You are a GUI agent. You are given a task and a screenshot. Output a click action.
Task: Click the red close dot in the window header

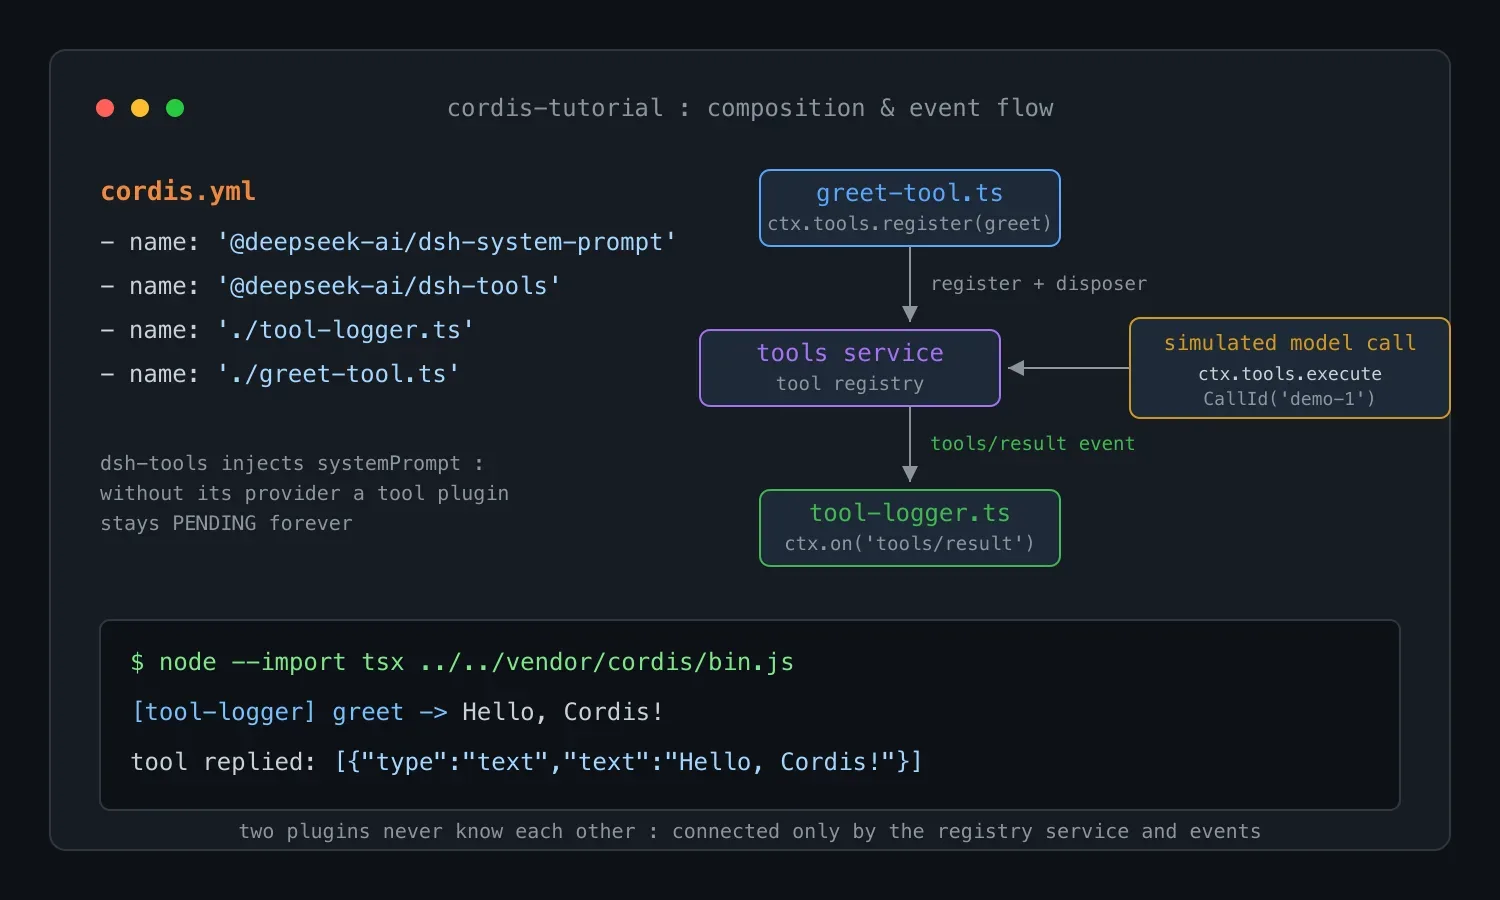[105, 108]
